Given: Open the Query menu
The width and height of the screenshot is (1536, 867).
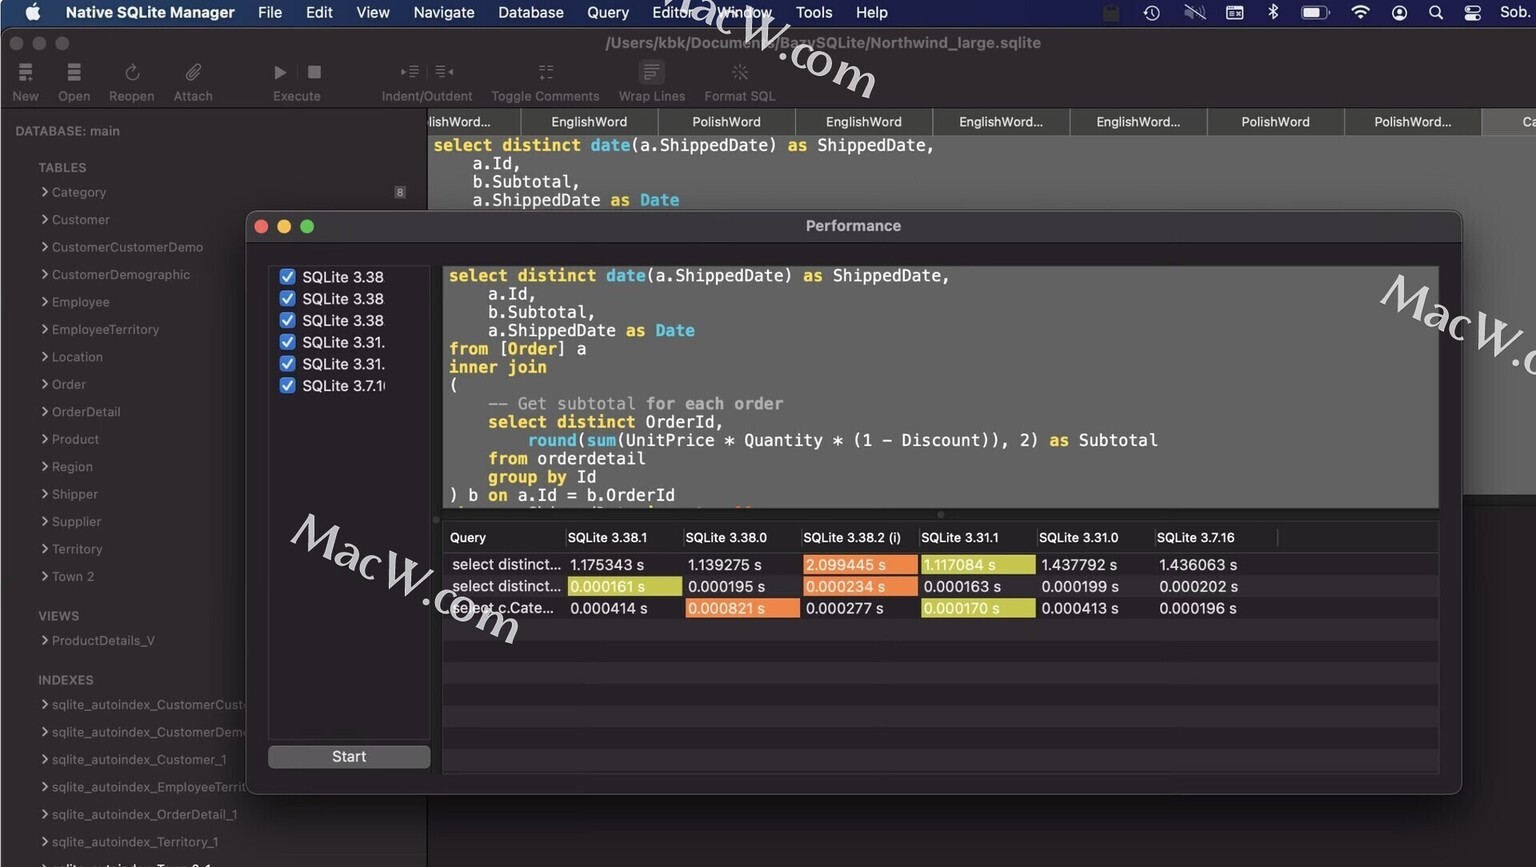Looking at the screenshot, I should 607,13.
